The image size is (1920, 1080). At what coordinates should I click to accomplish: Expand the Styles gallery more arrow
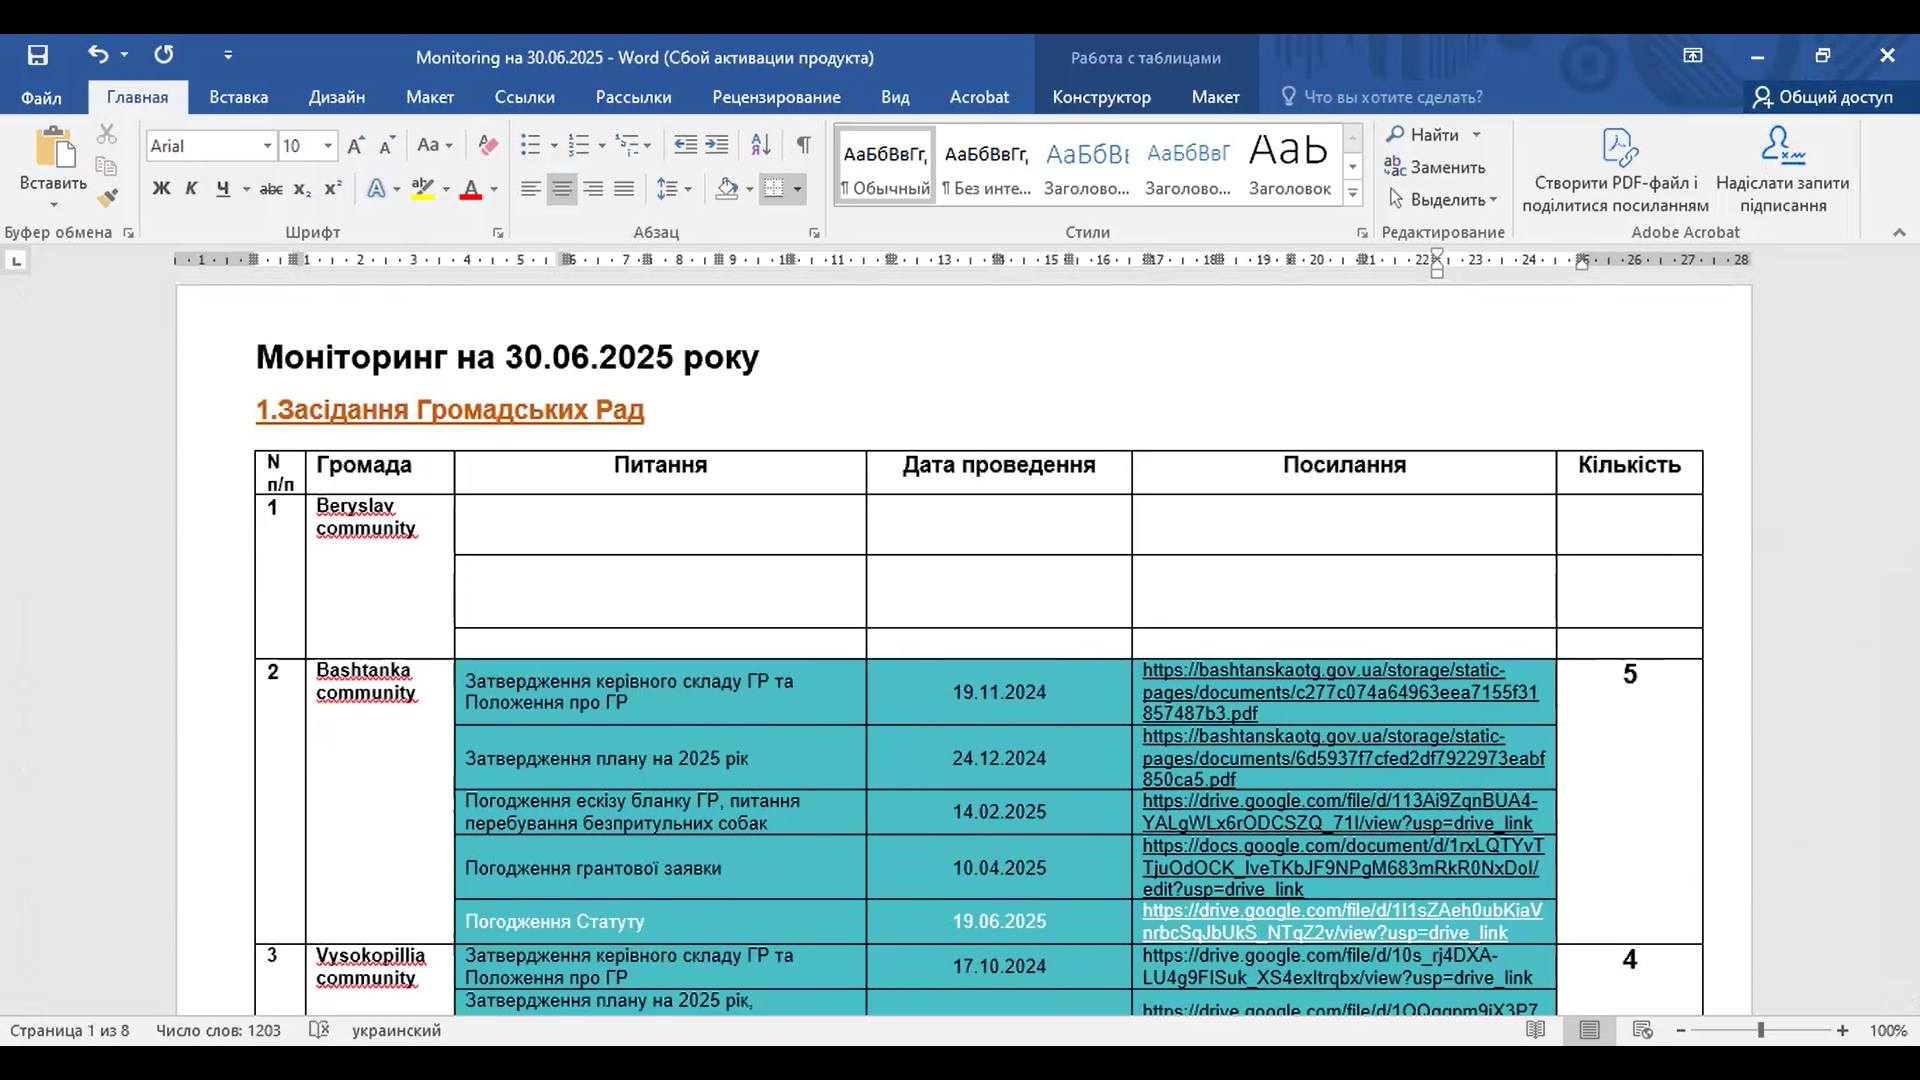point(1352,192)
